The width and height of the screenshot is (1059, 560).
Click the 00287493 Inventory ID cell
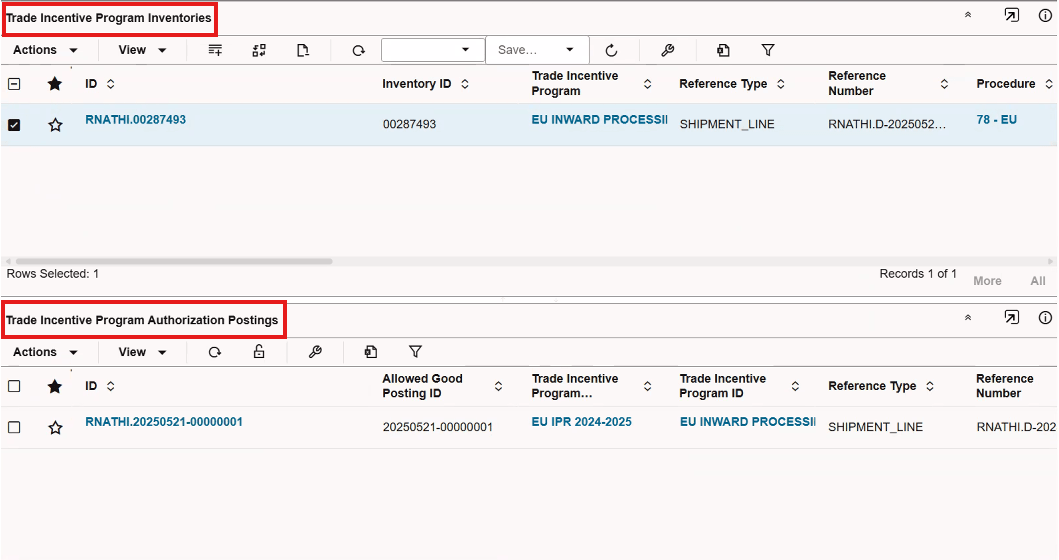pos(409,124)
